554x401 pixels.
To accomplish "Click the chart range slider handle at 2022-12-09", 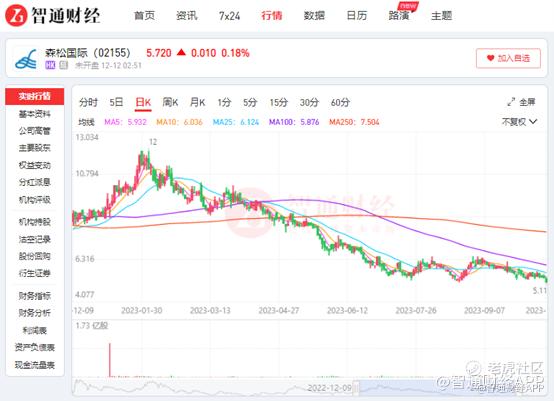I will 356,388.
